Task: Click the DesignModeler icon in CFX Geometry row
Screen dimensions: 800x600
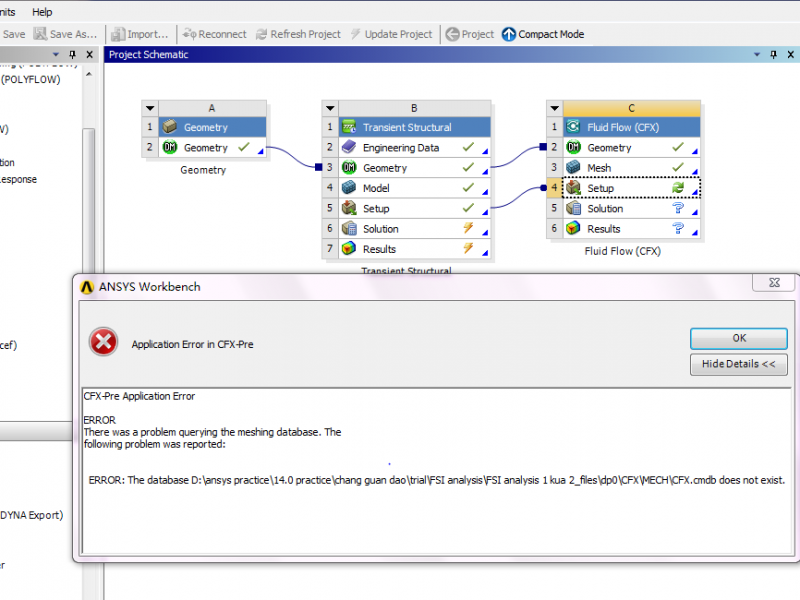Action: coord(573,147)
